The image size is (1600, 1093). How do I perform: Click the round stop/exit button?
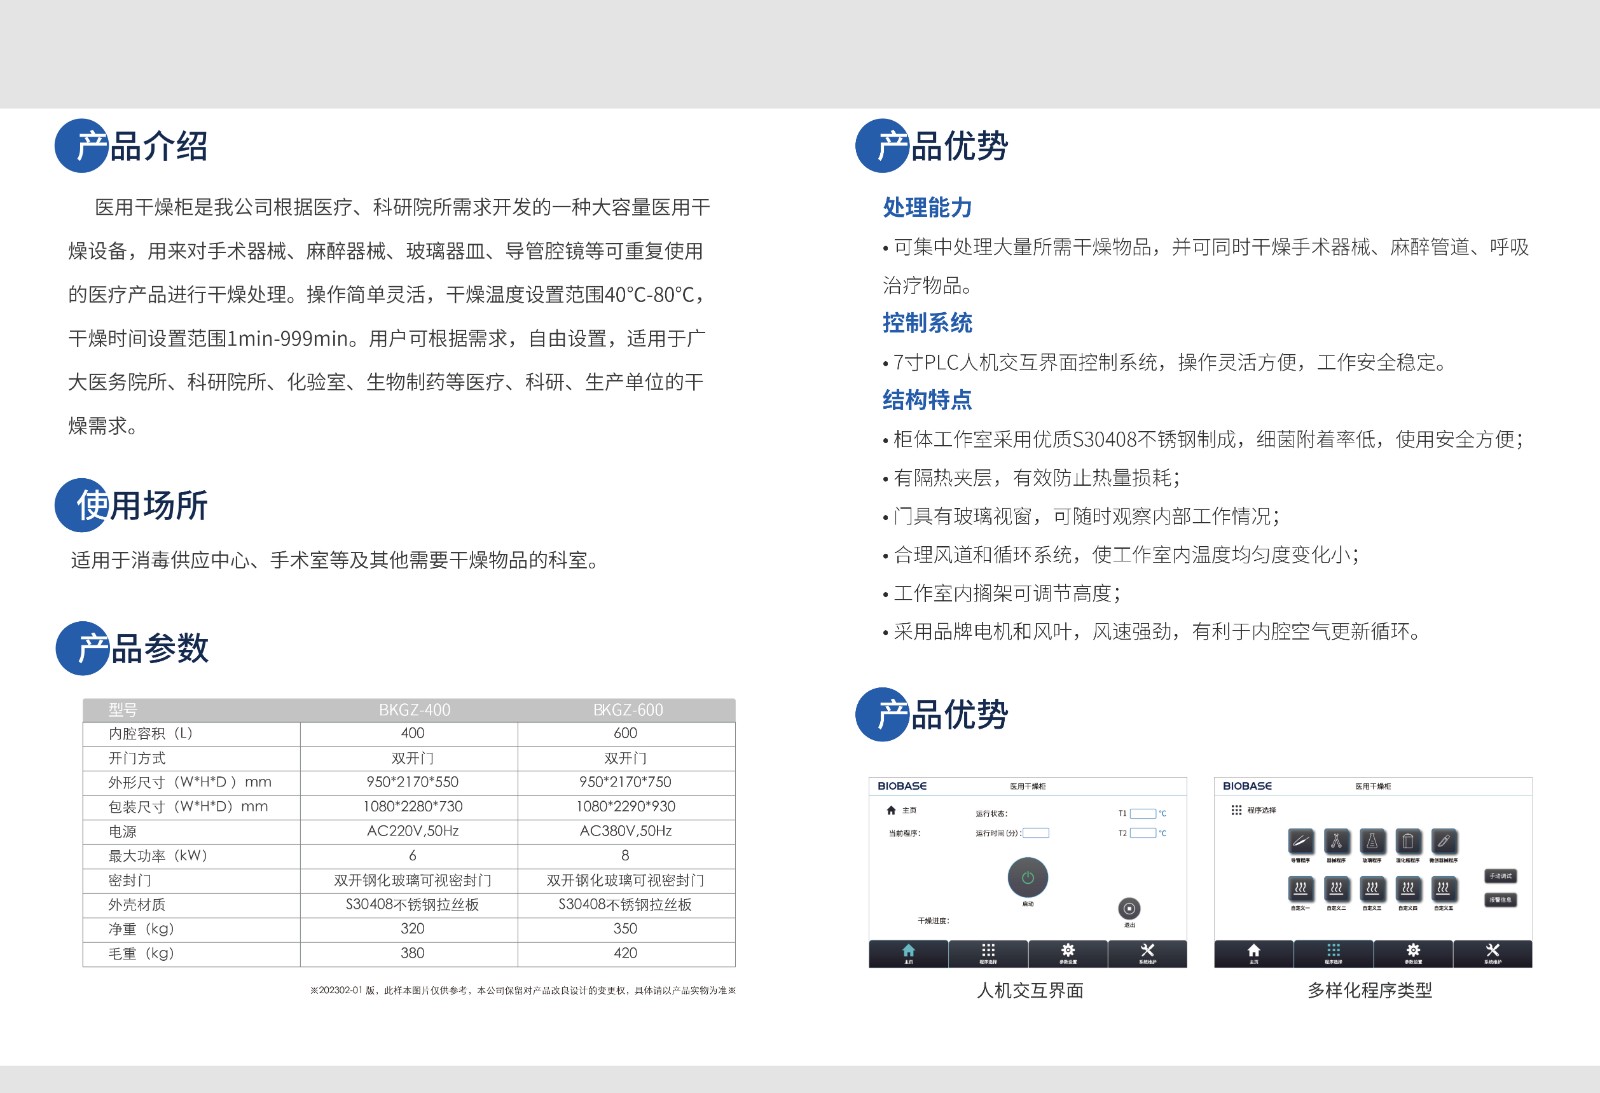pyautogui.click(x=1129, y=908)
